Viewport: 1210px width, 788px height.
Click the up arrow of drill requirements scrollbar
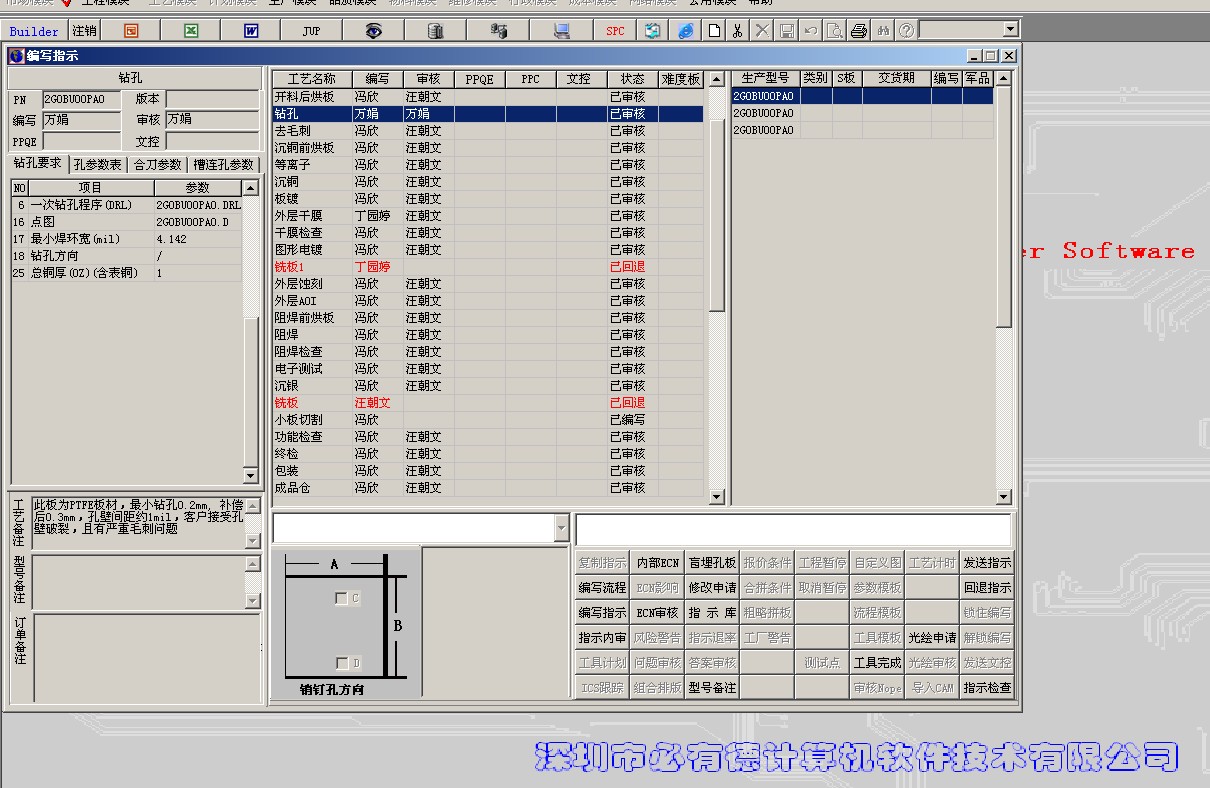point(250,188)
